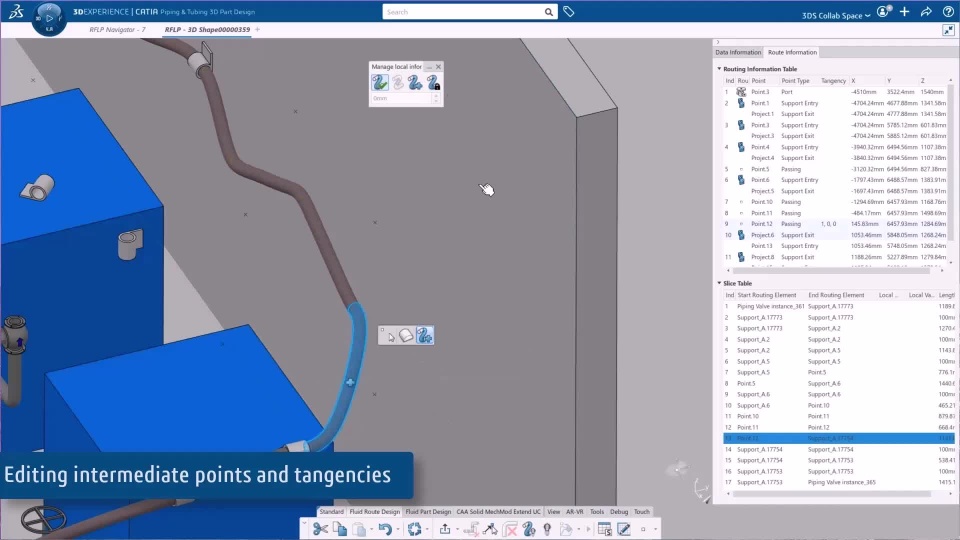This screenshot has width=960, height=540.
Task: Open the dropdown arrow next to Export icon
Action: [x=457, y=530]
